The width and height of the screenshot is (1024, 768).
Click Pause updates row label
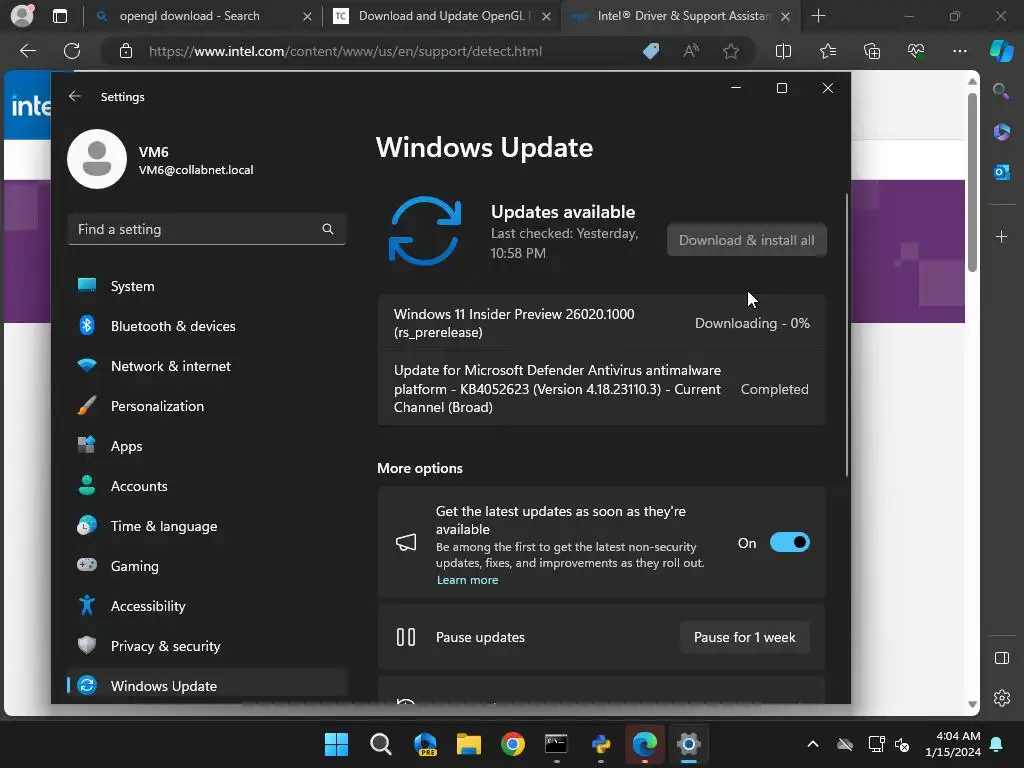[480, 637]
